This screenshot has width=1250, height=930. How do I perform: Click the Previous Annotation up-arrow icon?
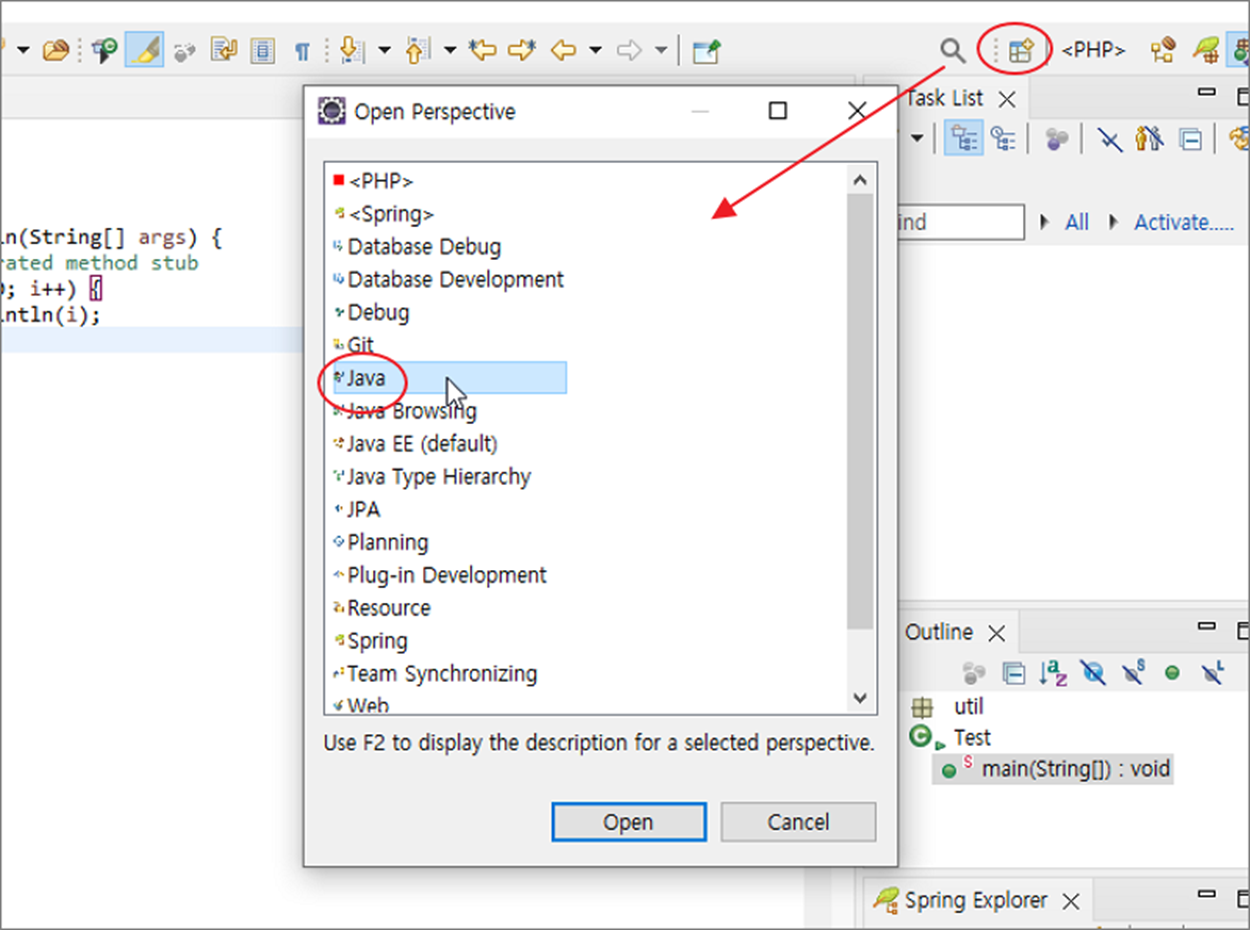417,50
